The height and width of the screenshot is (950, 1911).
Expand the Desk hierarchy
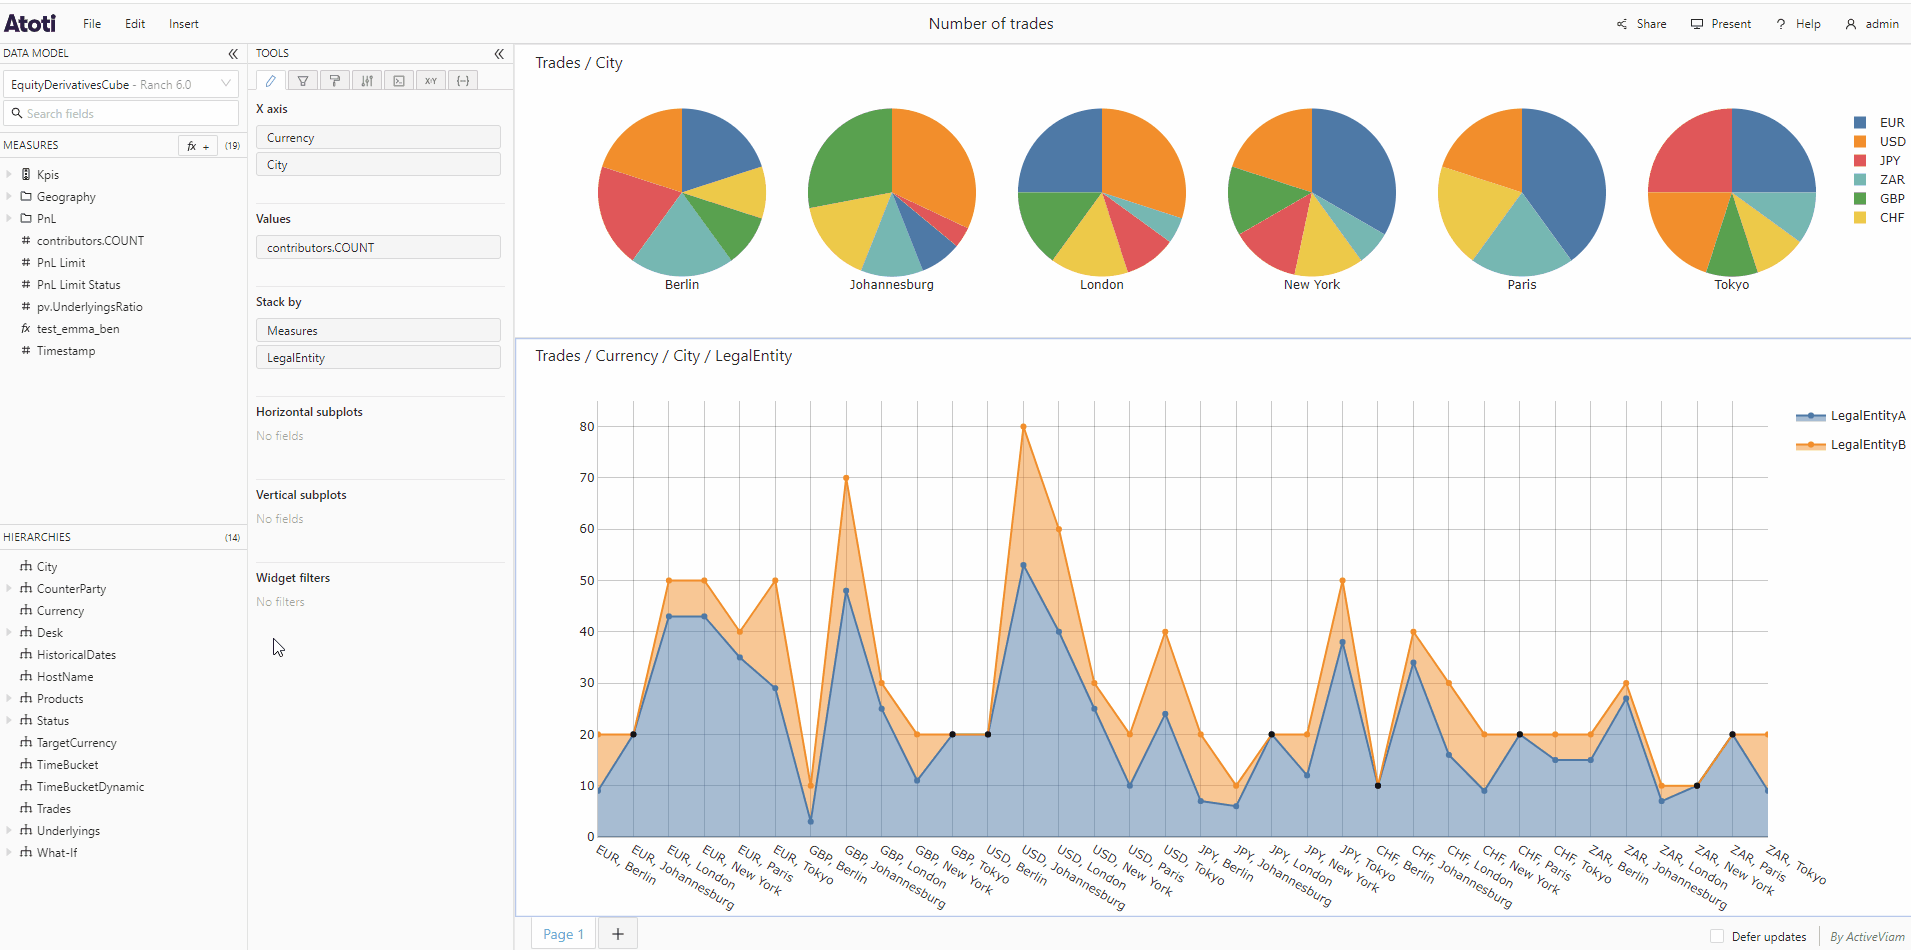pyautogui.click(x=9, y=632)
